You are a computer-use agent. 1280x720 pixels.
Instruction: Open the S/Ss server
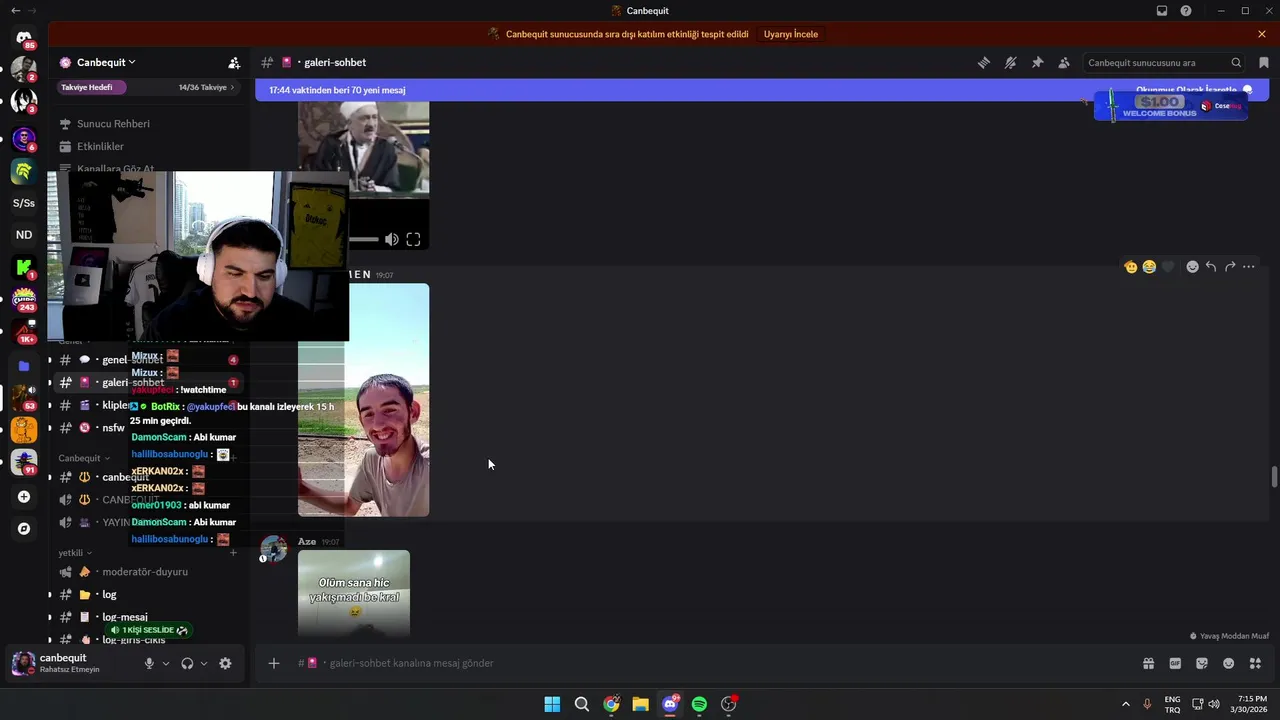(24, 203)
